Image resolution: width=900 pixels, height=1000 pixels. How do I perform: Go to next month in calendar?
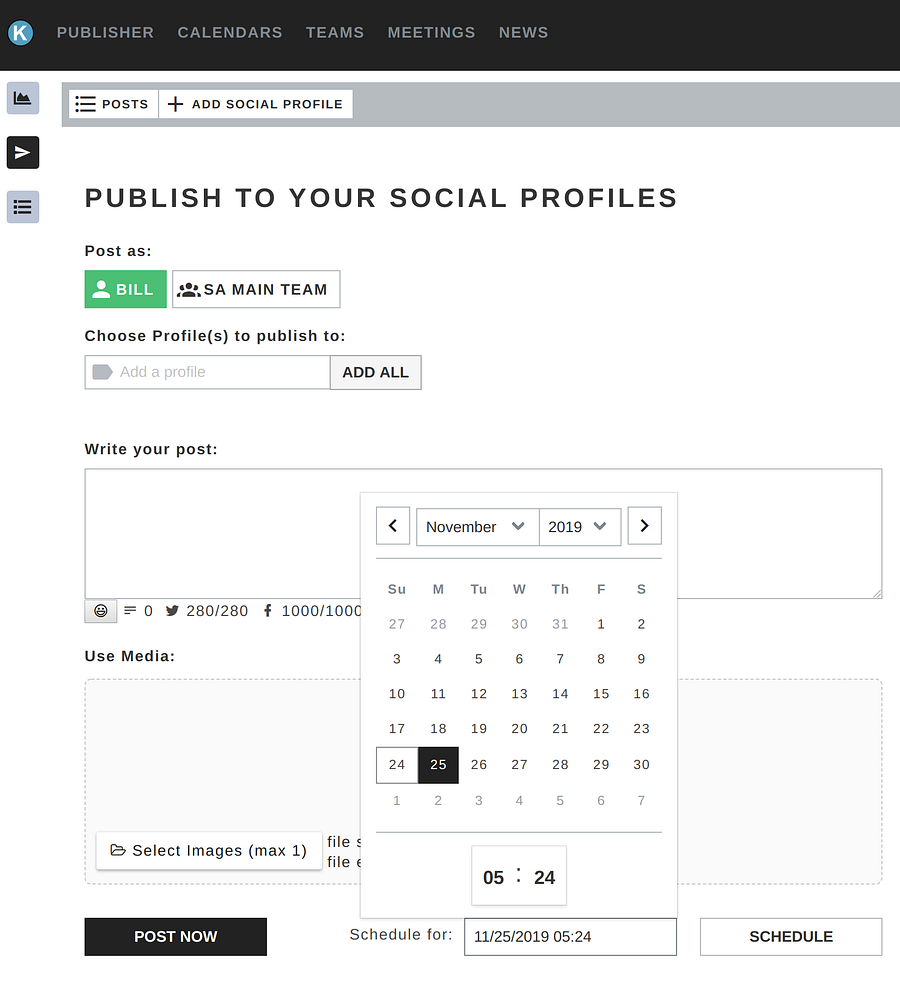tap(644, 526)
